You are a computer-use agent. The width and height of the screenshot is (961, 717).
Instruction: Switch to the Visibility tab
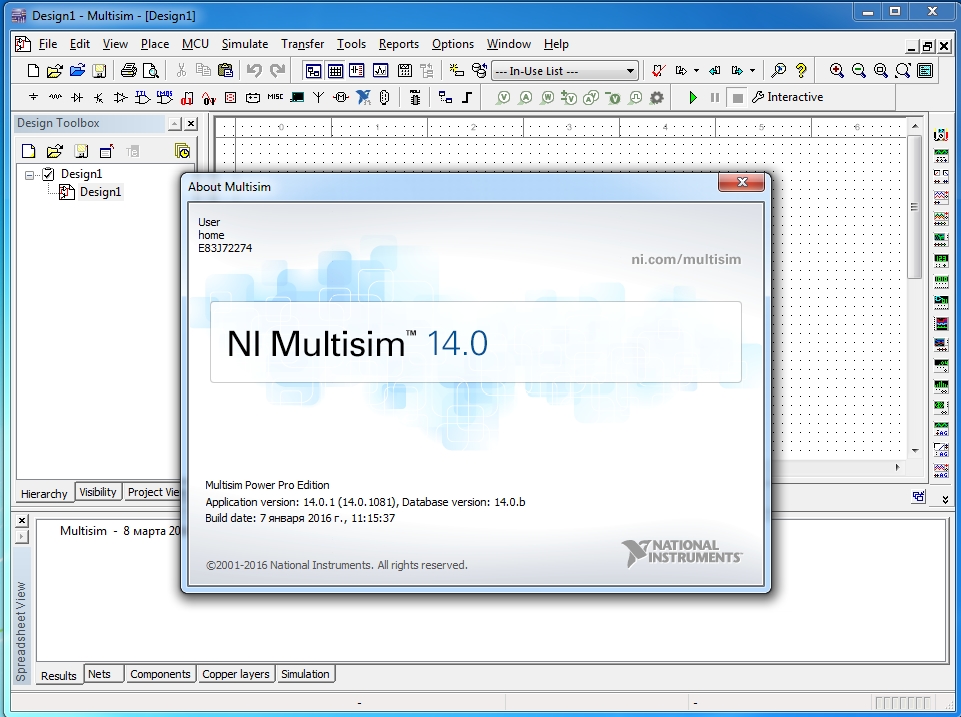tap(98, 492)
